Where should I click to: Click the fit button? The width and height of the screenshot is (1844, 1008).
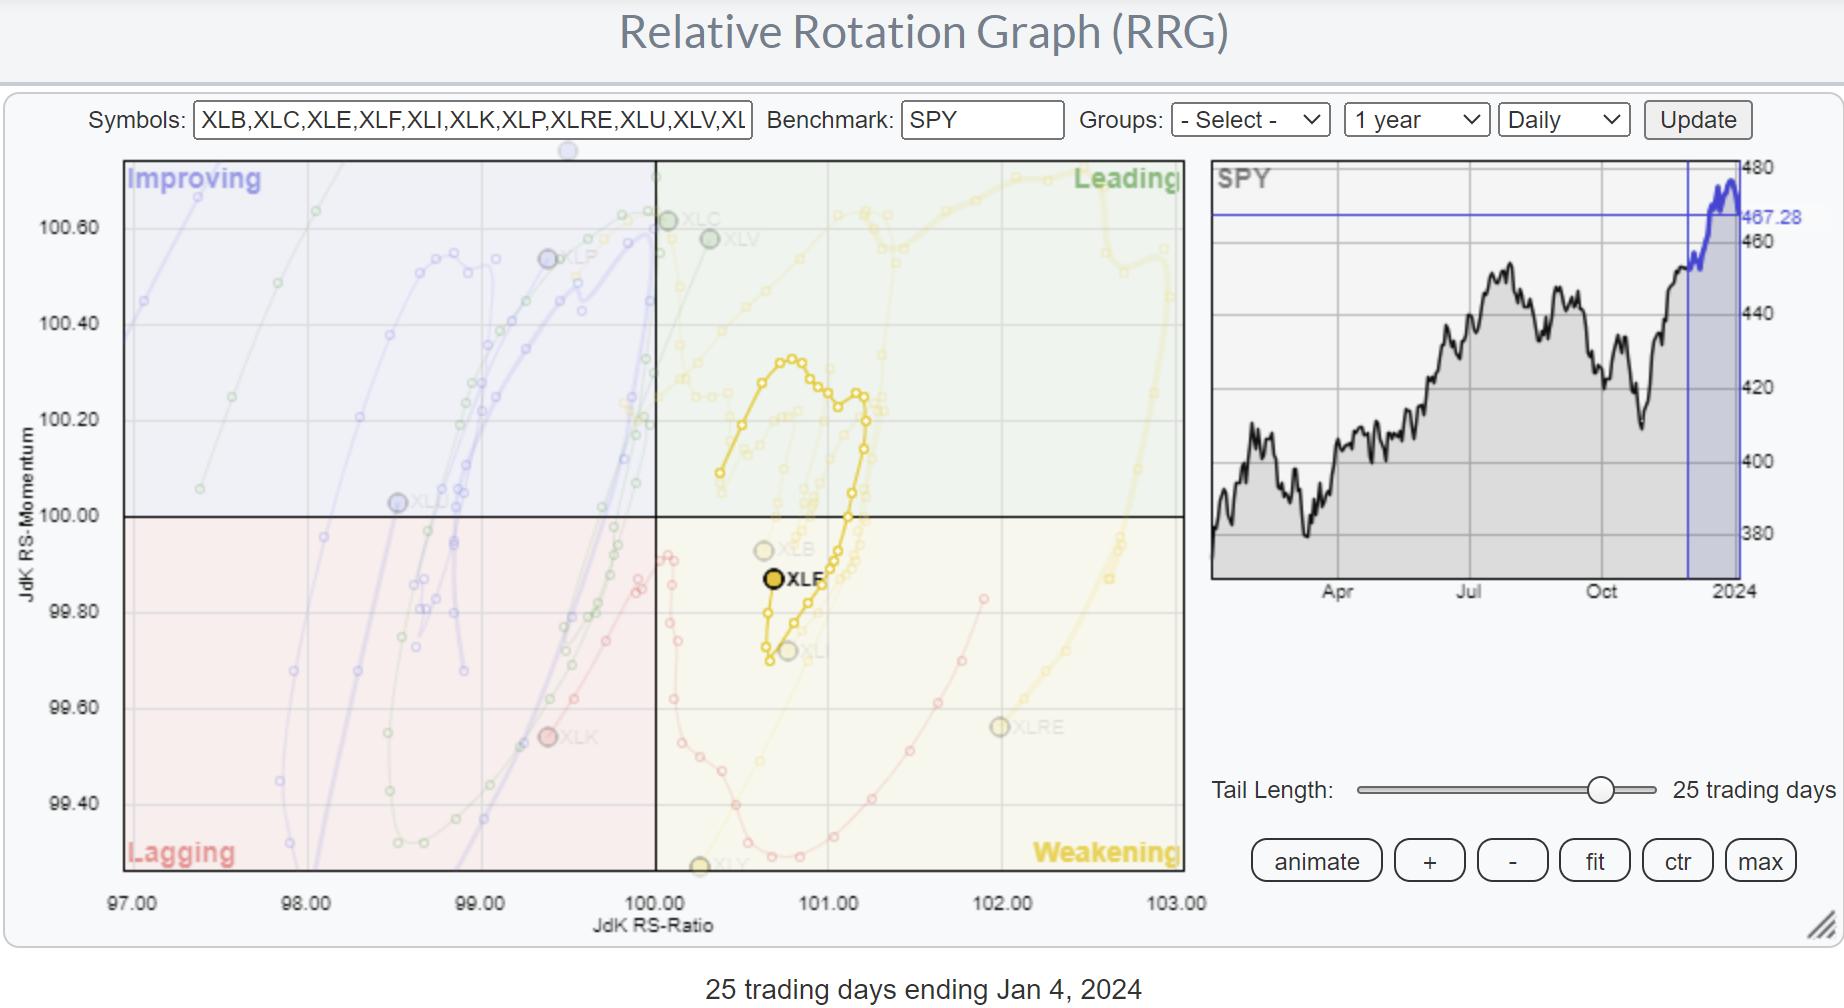[x=1594, y=861]
